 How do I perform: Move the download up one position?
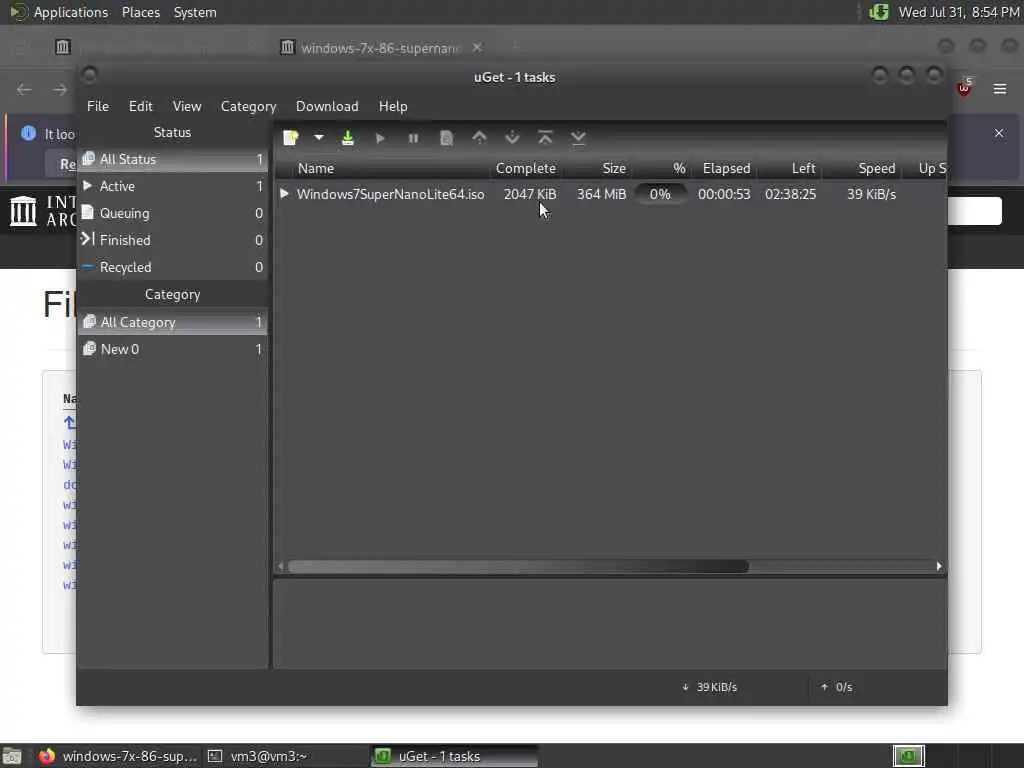[x=479, y=138]
